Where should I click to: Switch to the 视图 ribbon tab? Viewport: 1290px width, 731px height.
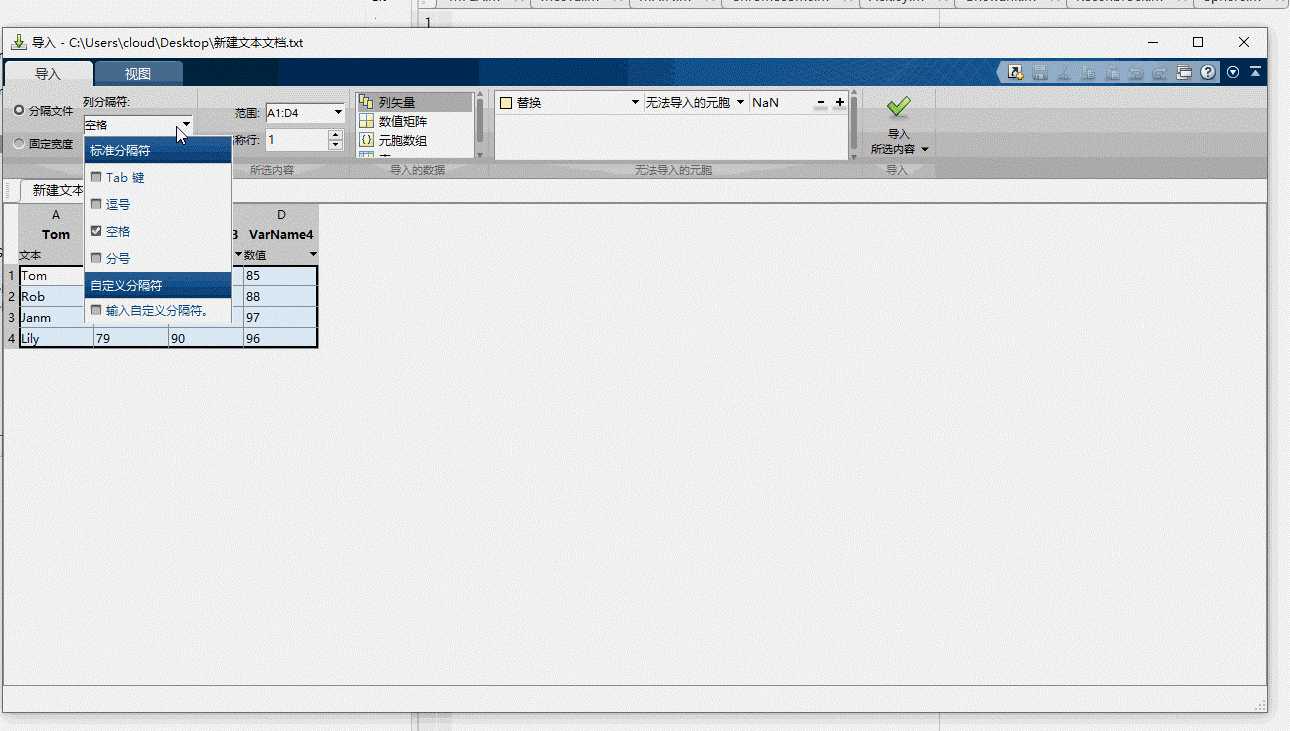[138, 74]
